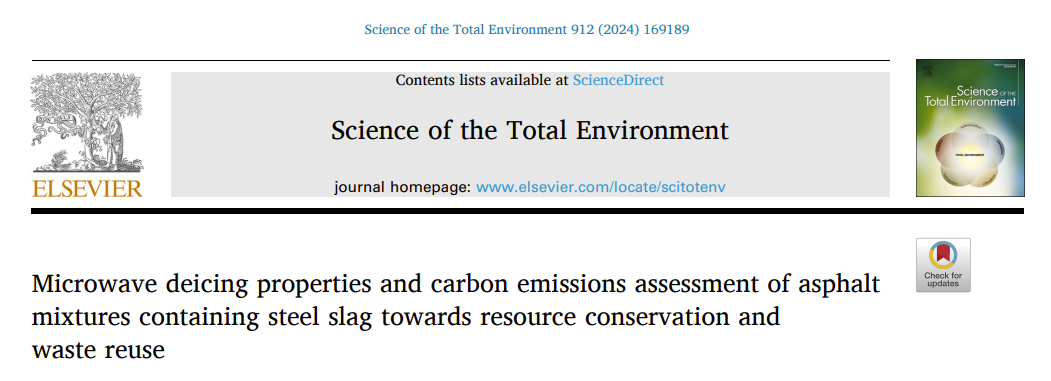
Task: Click the Contents lists available at text
Action: (x=482, y=80)
